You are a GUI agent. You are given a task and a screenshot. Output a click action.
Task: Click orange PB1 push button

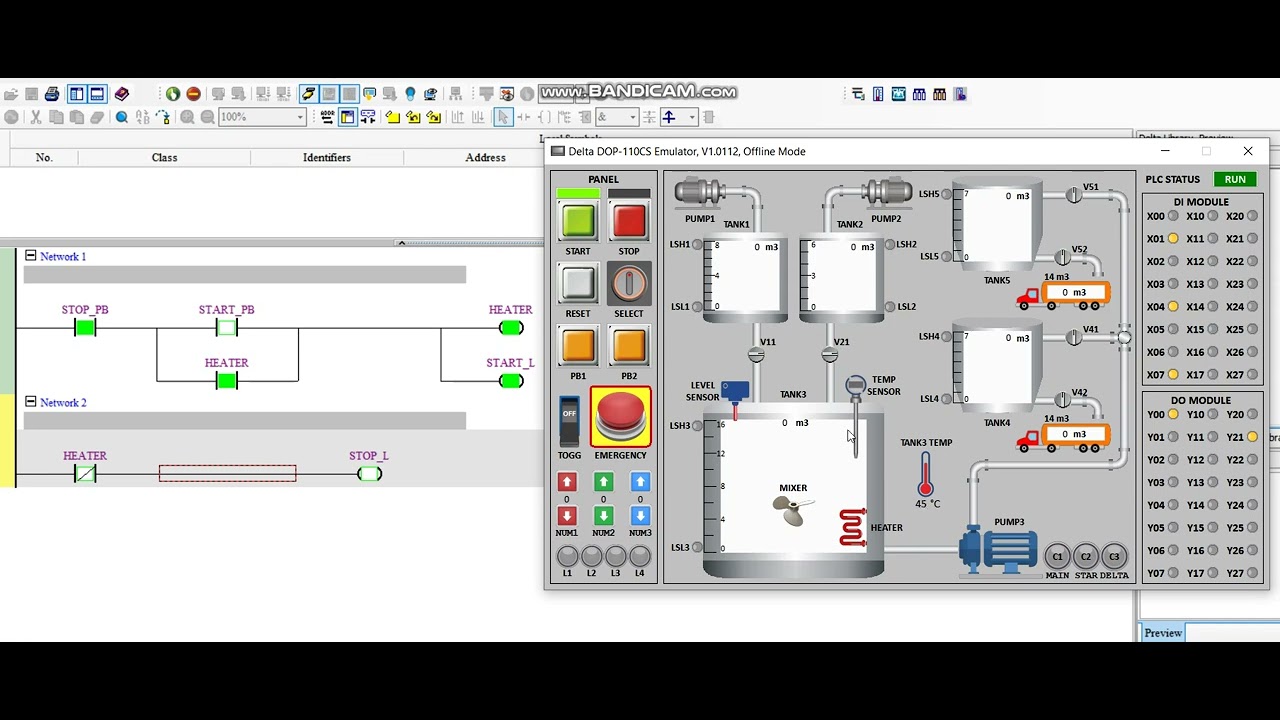pyautogui.click(x=578, y=347)
